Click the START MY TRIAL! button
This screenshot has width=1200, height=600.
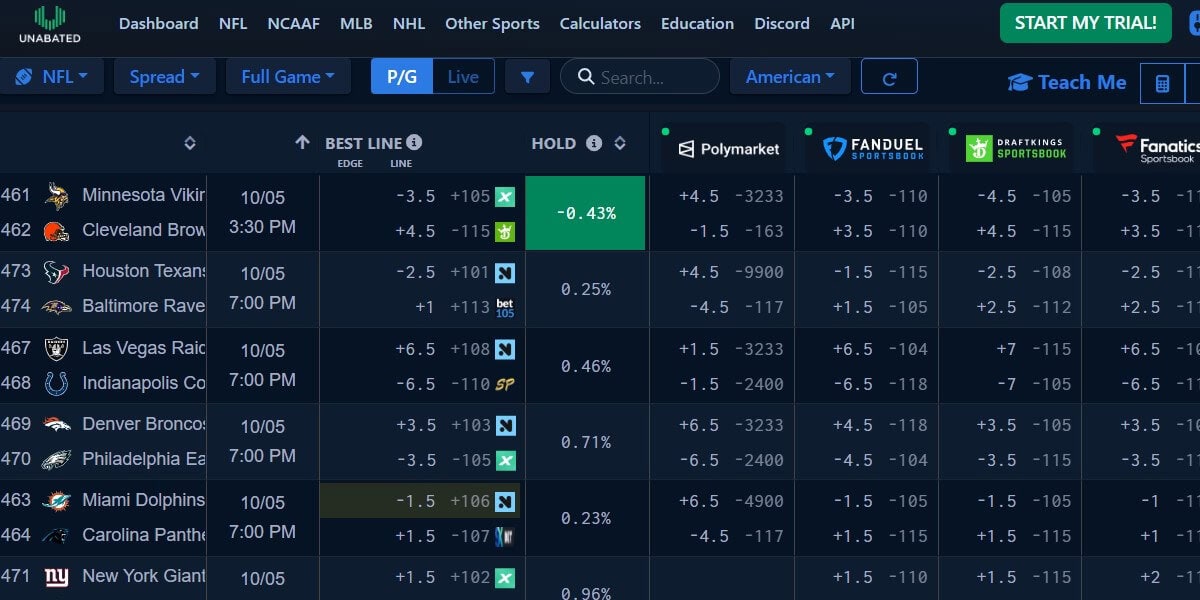[x=1085, y=23]
